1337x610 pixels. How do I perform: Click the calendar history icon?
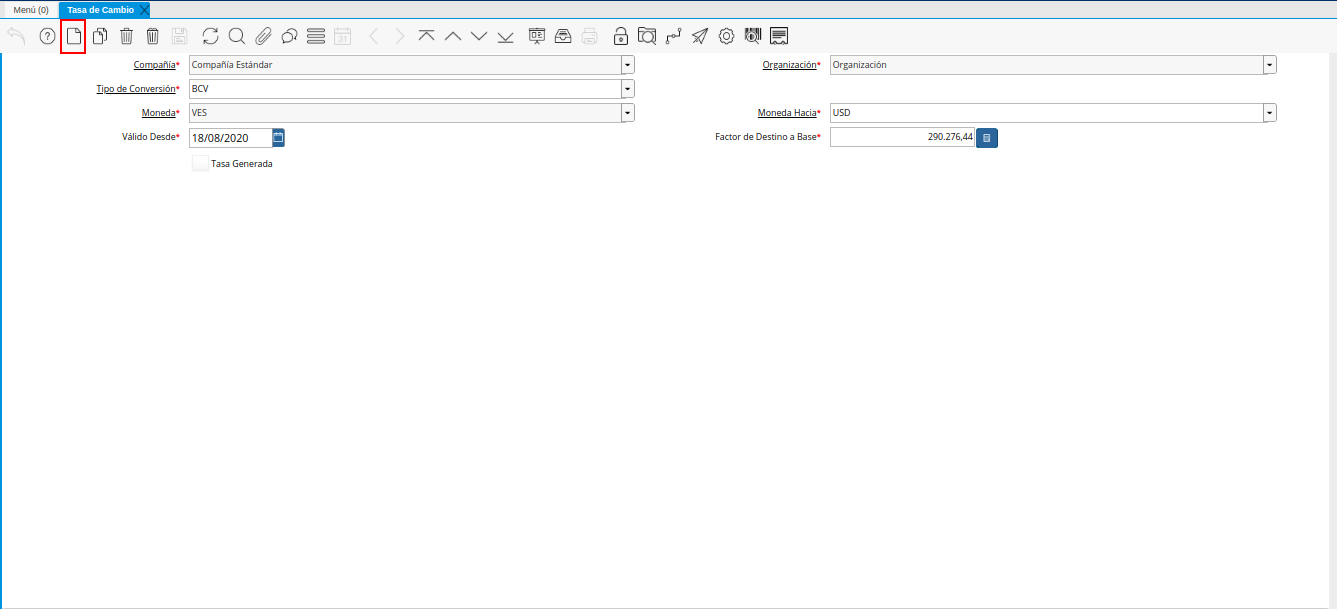click(342, 37)
